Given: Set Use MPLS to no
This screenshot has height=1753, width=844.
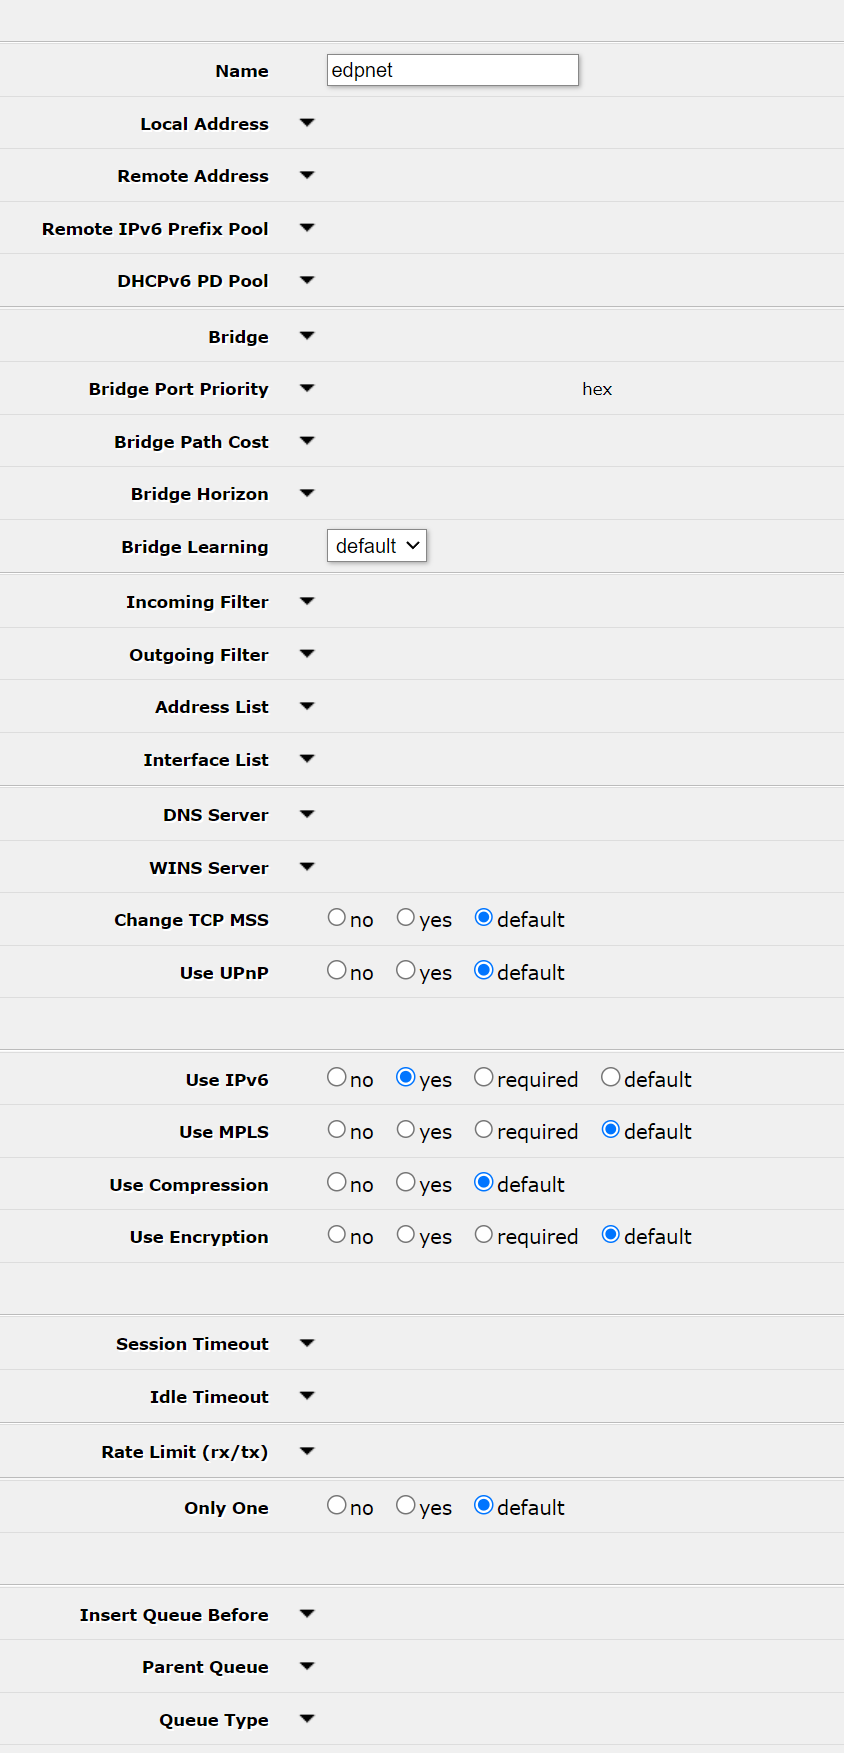Looking at the screenshot, I should coord(337,1130).
